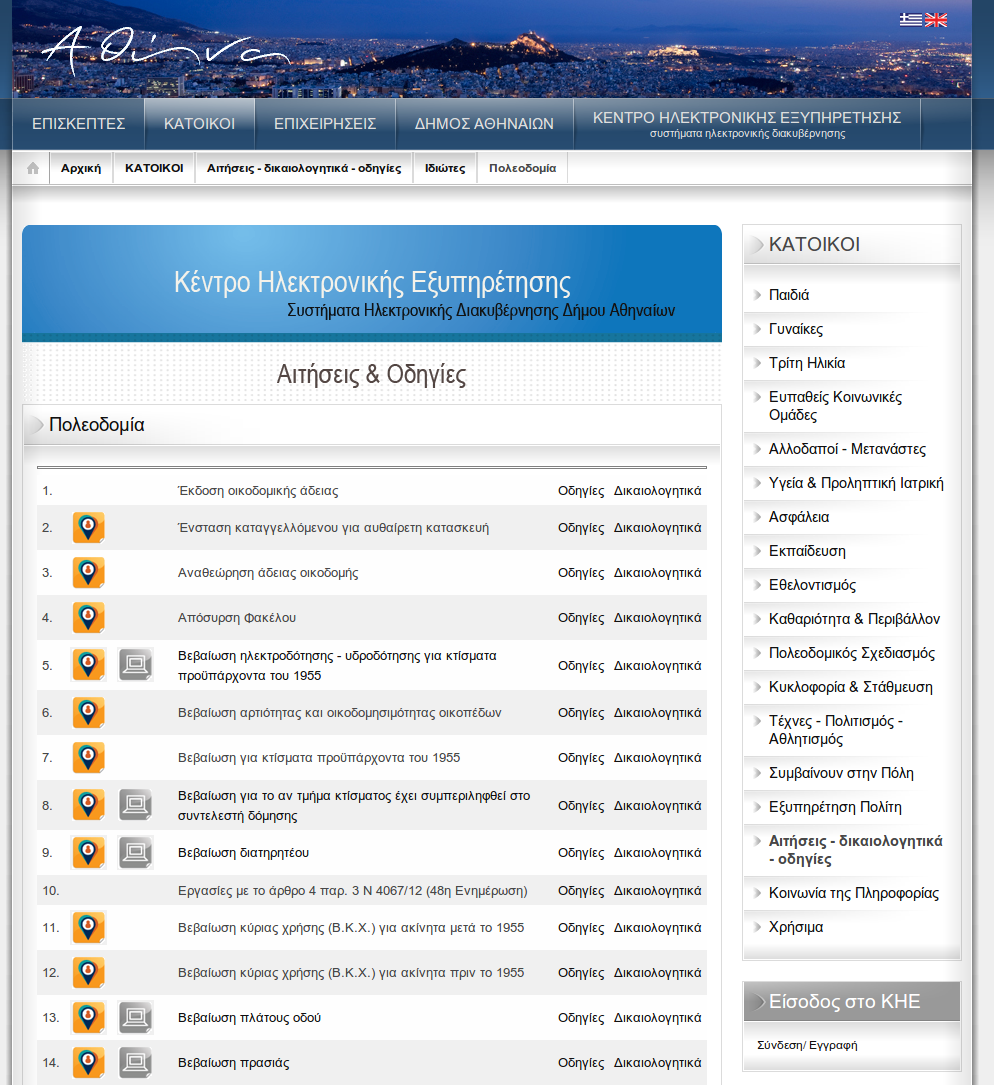Click the home icon in the breadcrumb
The height and width of the screenshot is (1085, 994).
(x=33, y=168)
